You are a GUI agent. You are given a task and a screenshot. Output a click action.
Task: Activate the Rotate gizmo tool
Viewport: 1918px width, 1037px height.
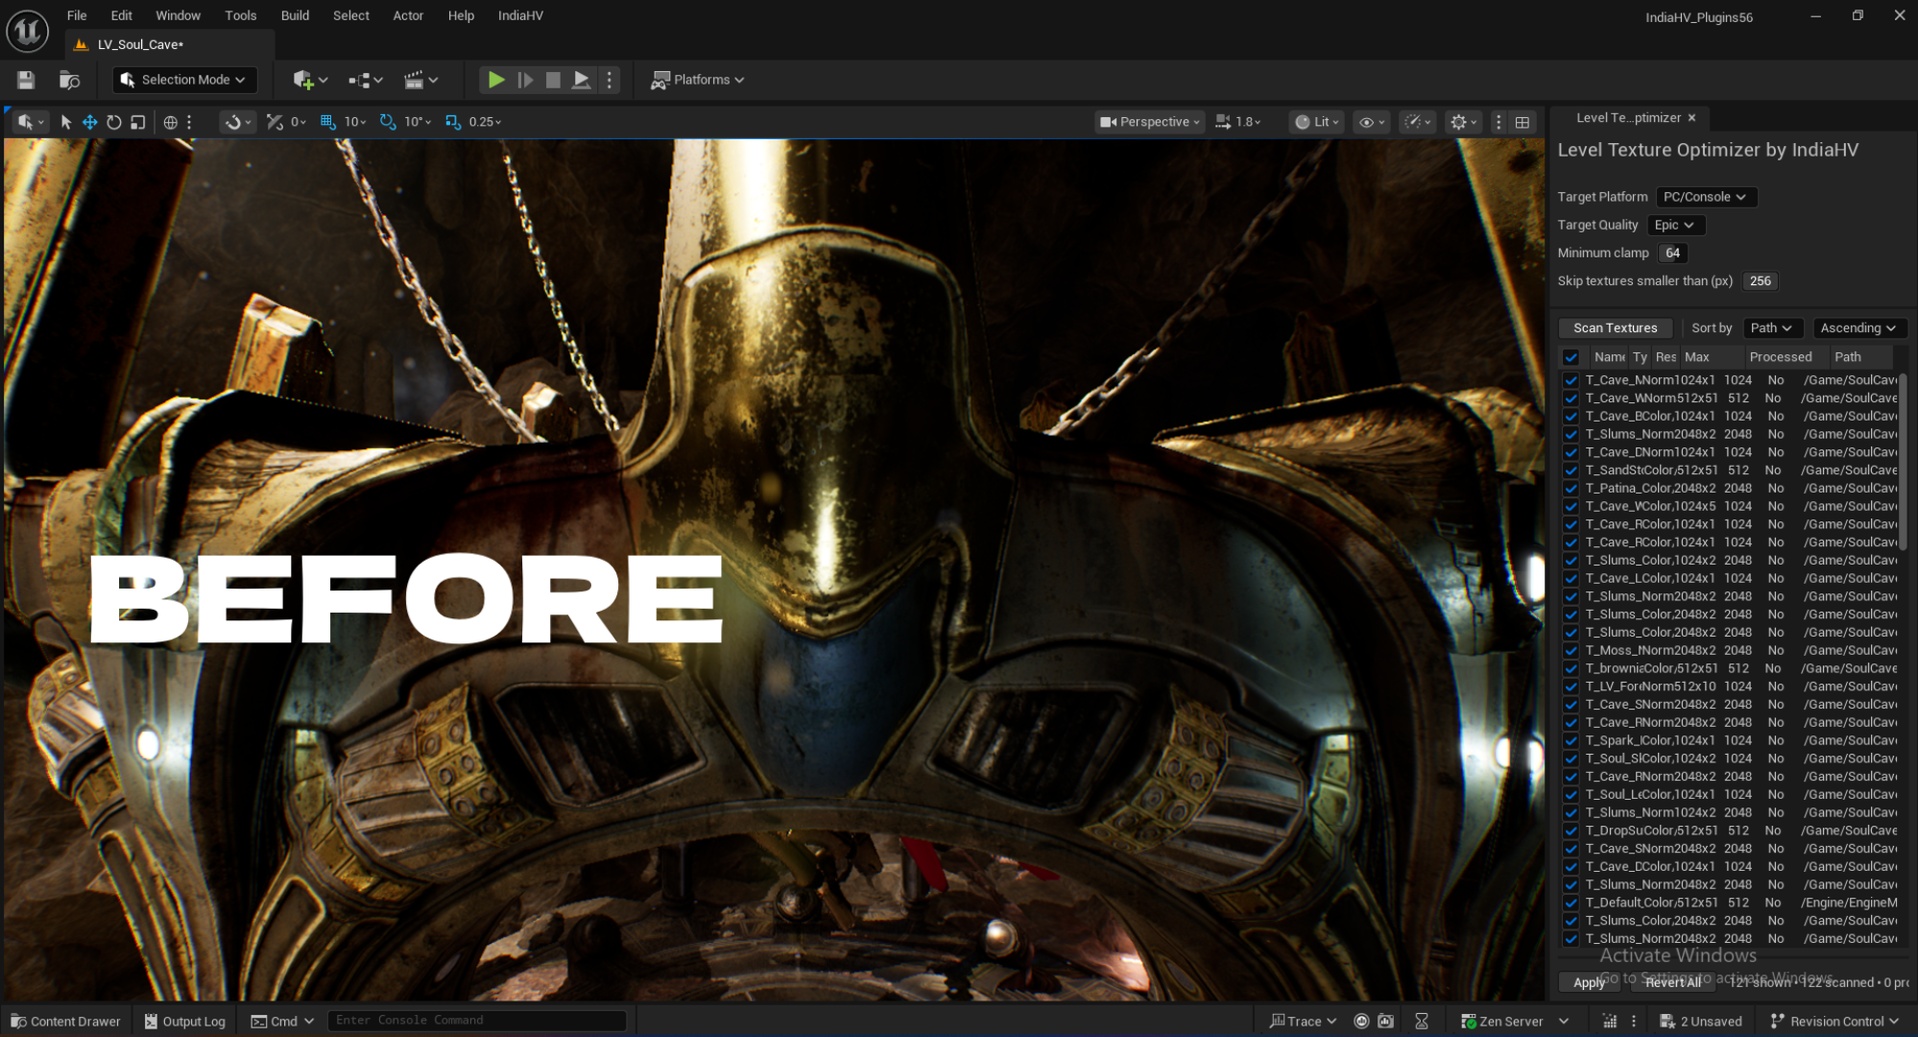click(114, 122)
